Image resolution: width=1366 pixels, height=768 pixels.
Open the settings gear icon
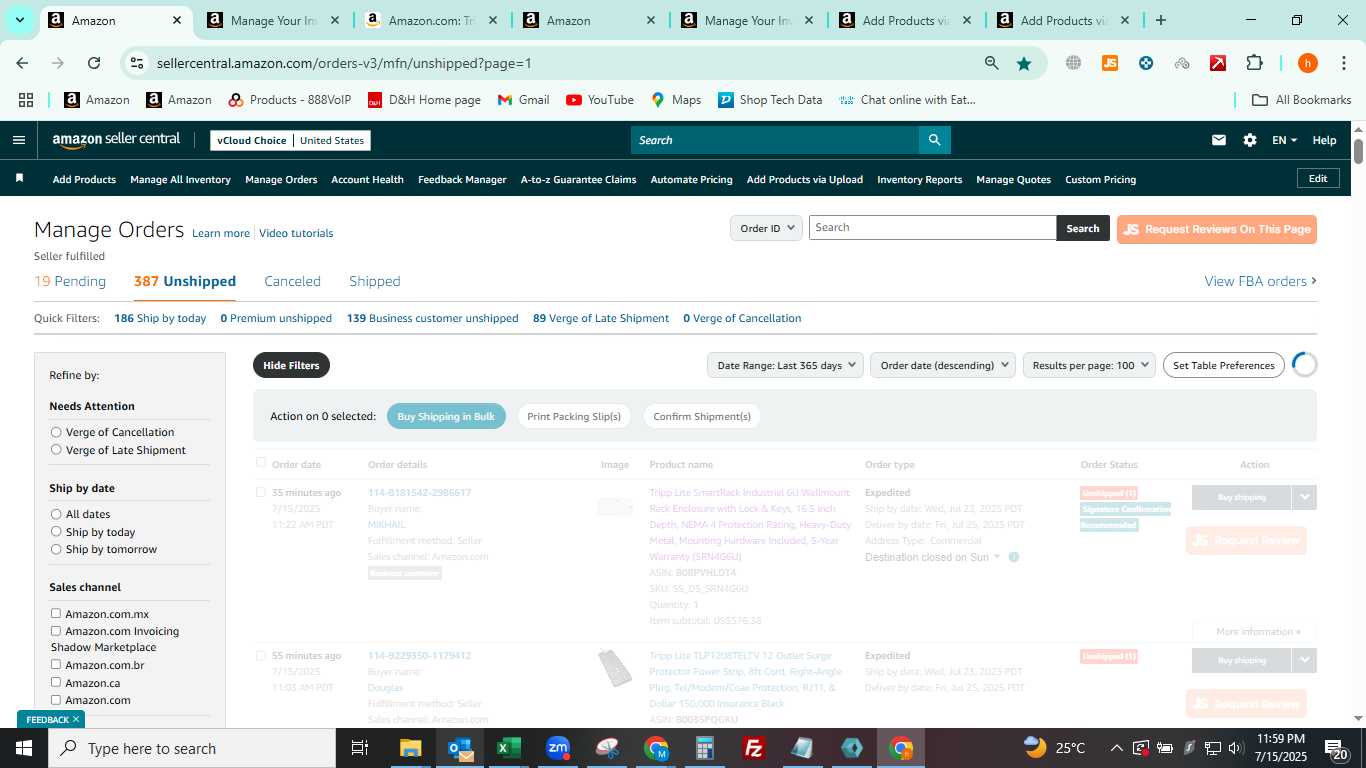(1250, 140)
